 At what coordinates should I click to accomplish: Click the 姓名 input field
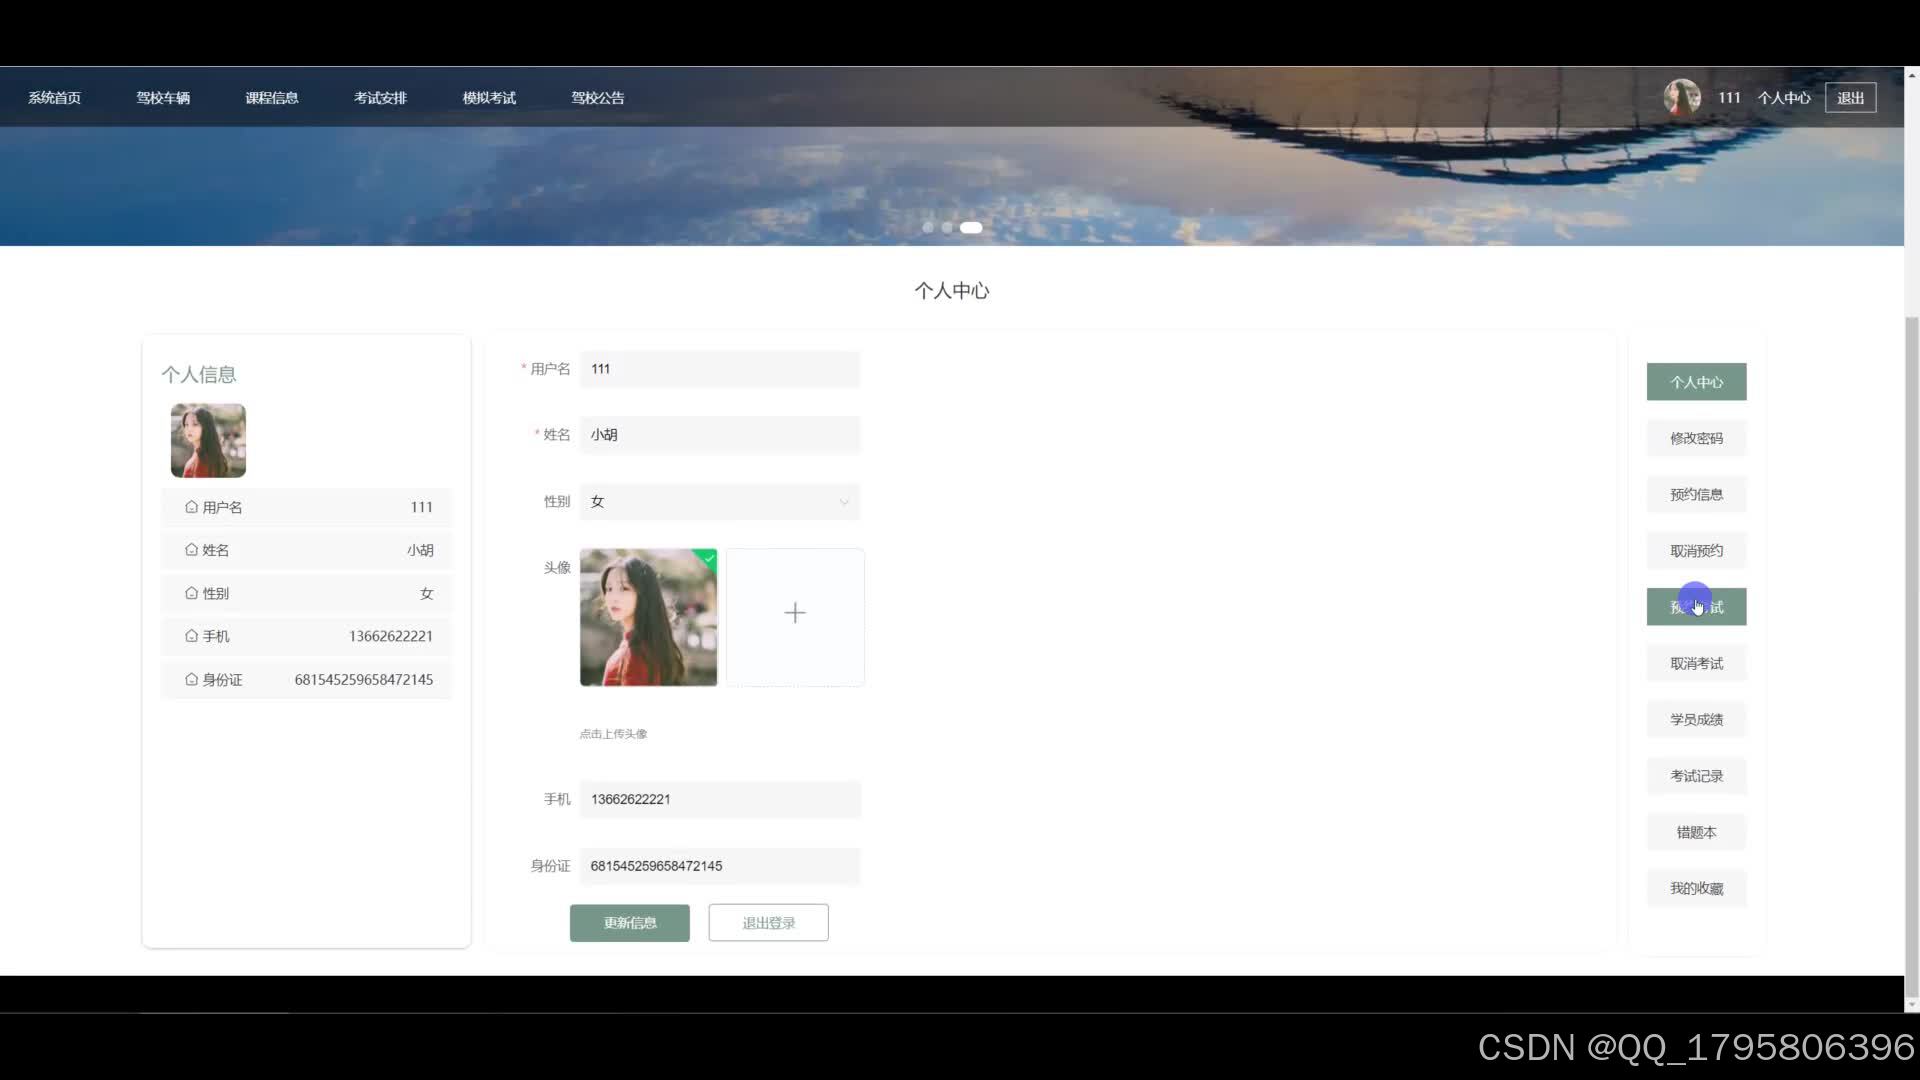(x=719, y=435)
